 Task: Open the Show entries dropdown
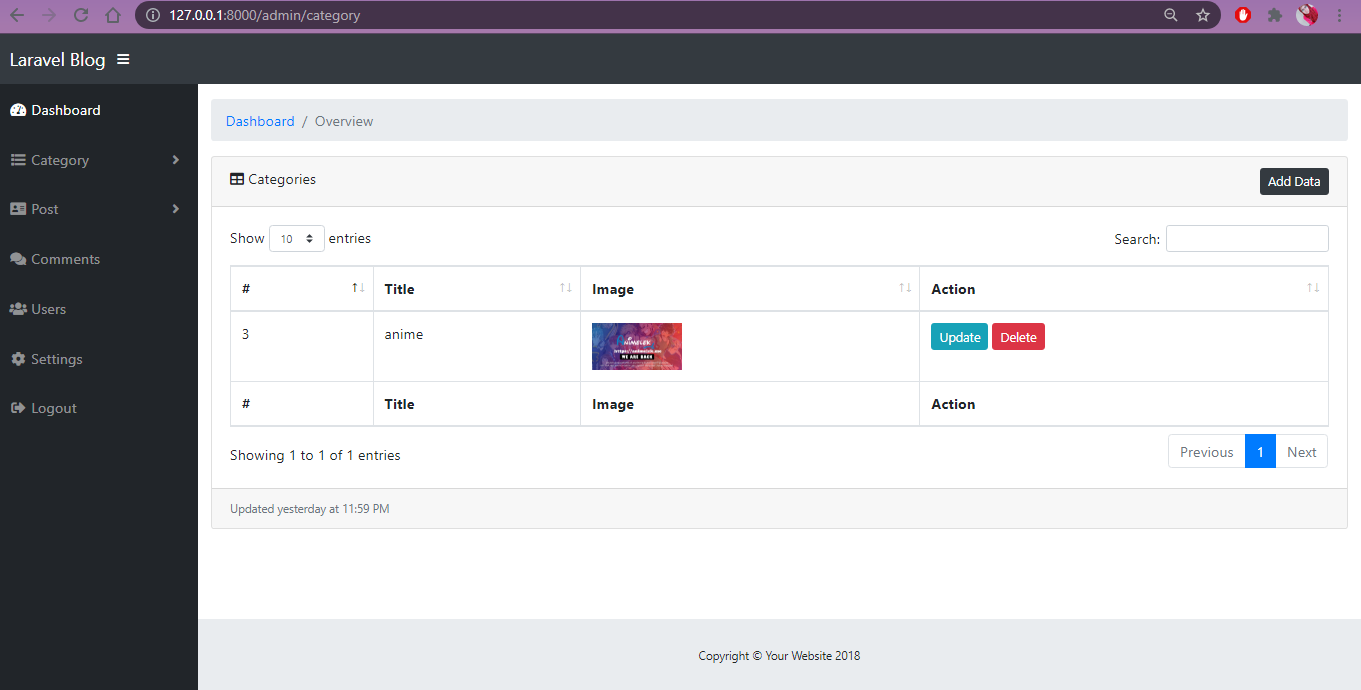click(x=296, y=238)
